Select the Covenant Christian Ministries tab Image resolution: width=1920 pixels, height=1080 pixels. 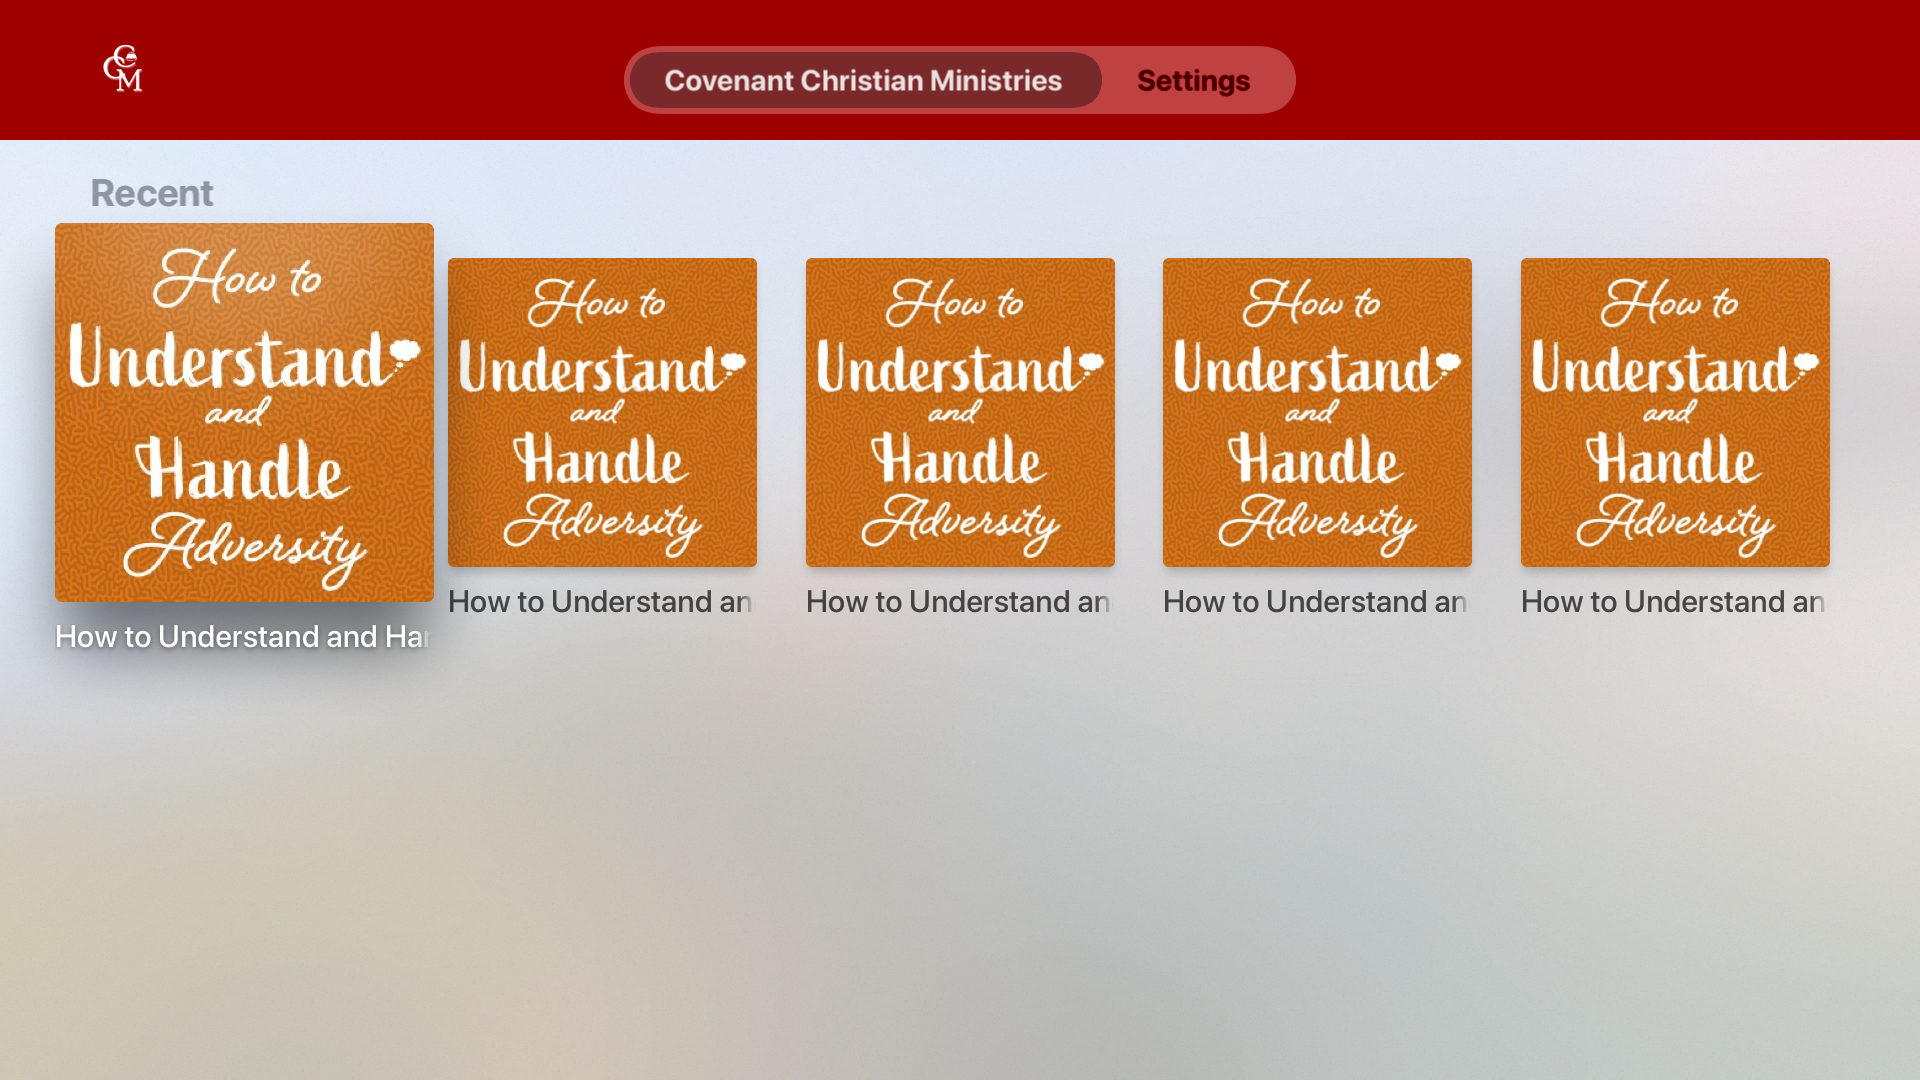coord(865,80)
